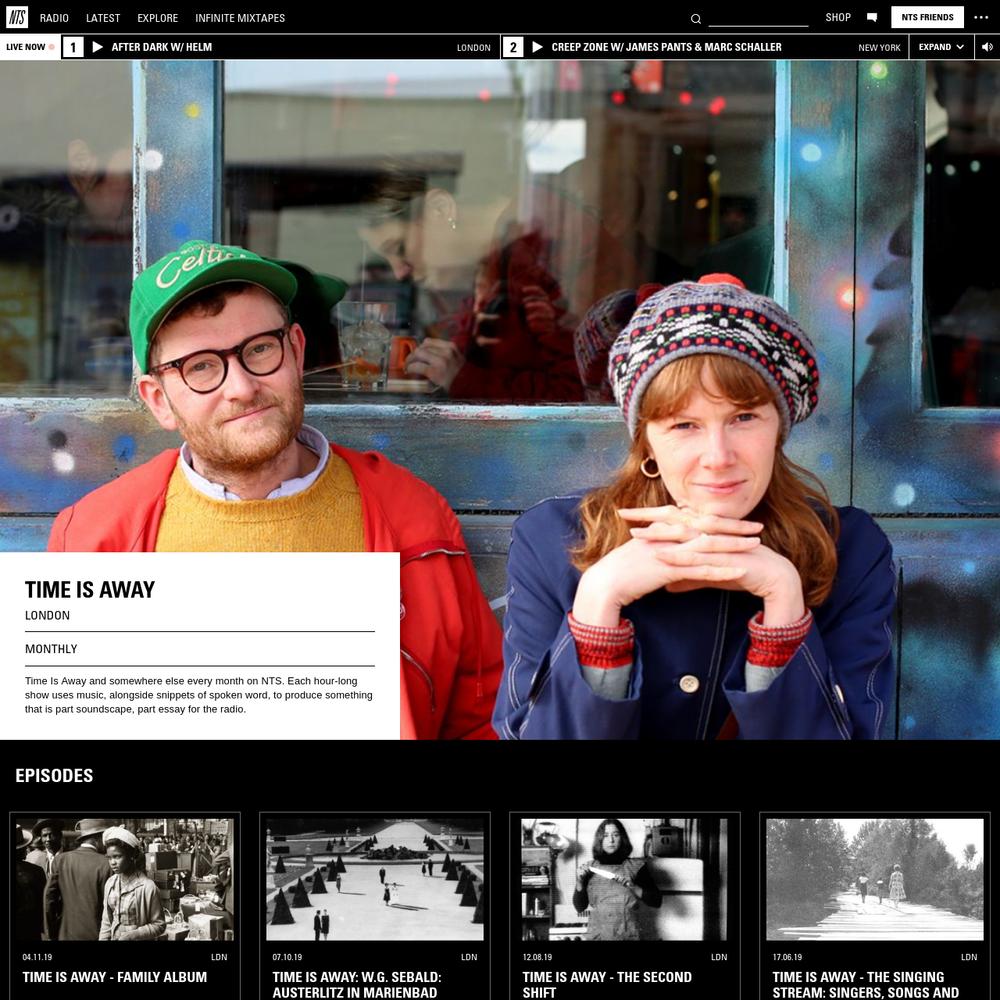1000x1000 pixels.
Task: Focus the search input field
Action: tap(758, 18)
